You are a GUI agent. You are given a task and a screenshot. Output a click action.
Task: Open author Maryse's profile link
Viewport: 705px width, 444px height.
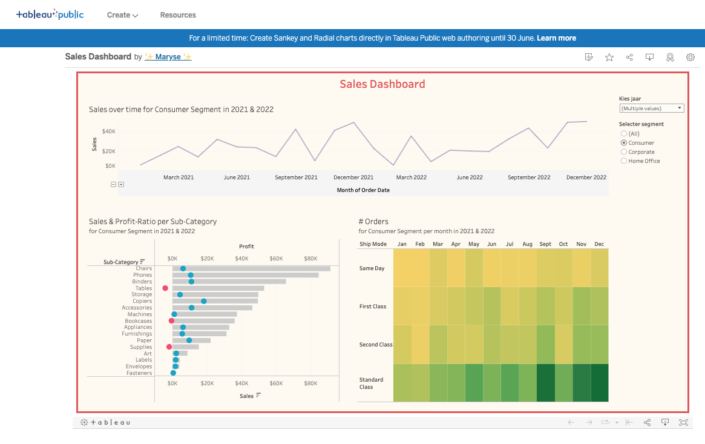tap(168, 57)
